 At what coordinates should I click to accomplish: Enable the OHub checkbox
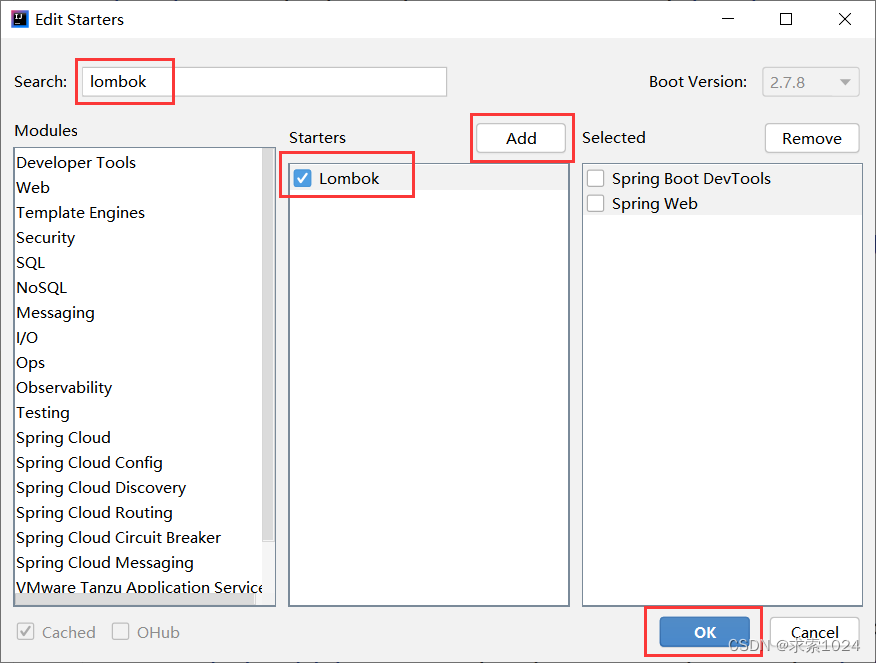[x=120, y=632]
